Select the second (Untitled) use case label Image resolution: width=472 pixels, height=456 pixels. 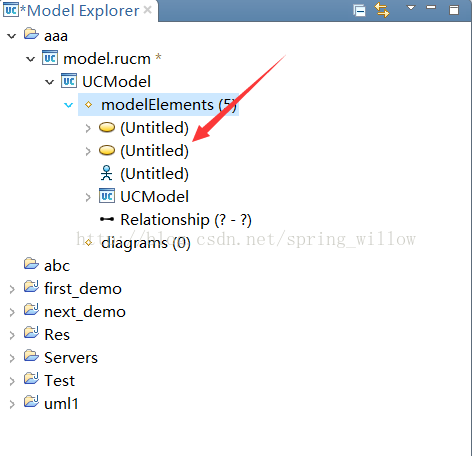[154, 151]
